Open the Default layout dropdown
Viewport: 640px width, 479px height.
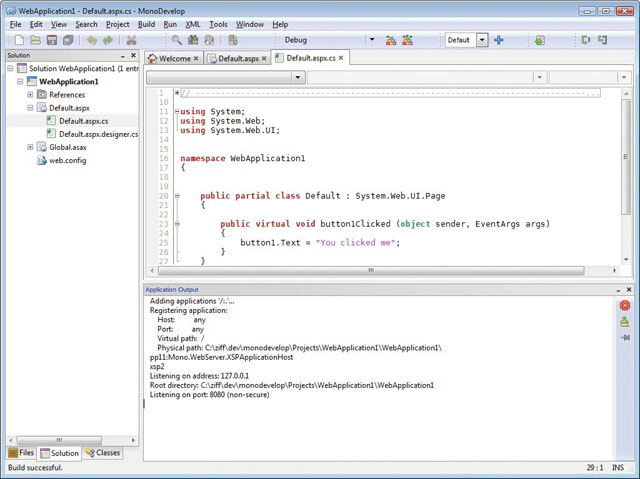click(x=482, y=40)
